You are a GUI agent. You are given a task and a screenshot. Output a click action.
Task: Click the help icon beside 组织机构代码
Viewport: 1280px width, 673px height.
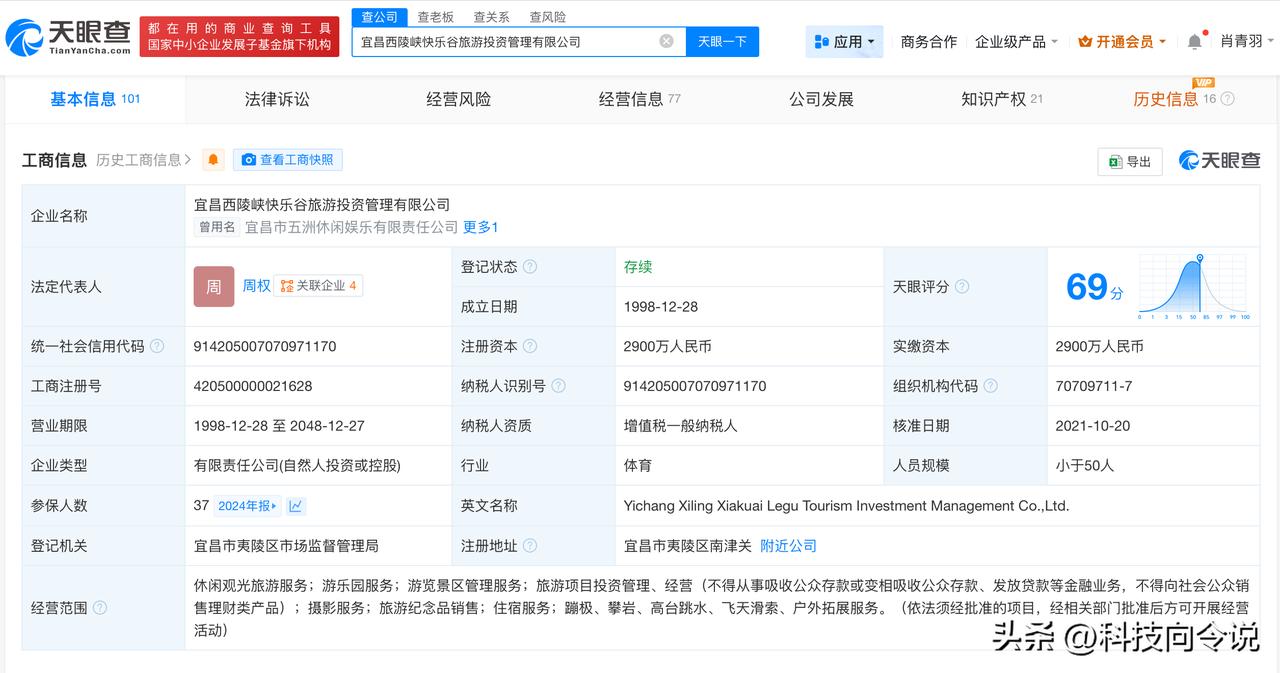pos(990,386)
